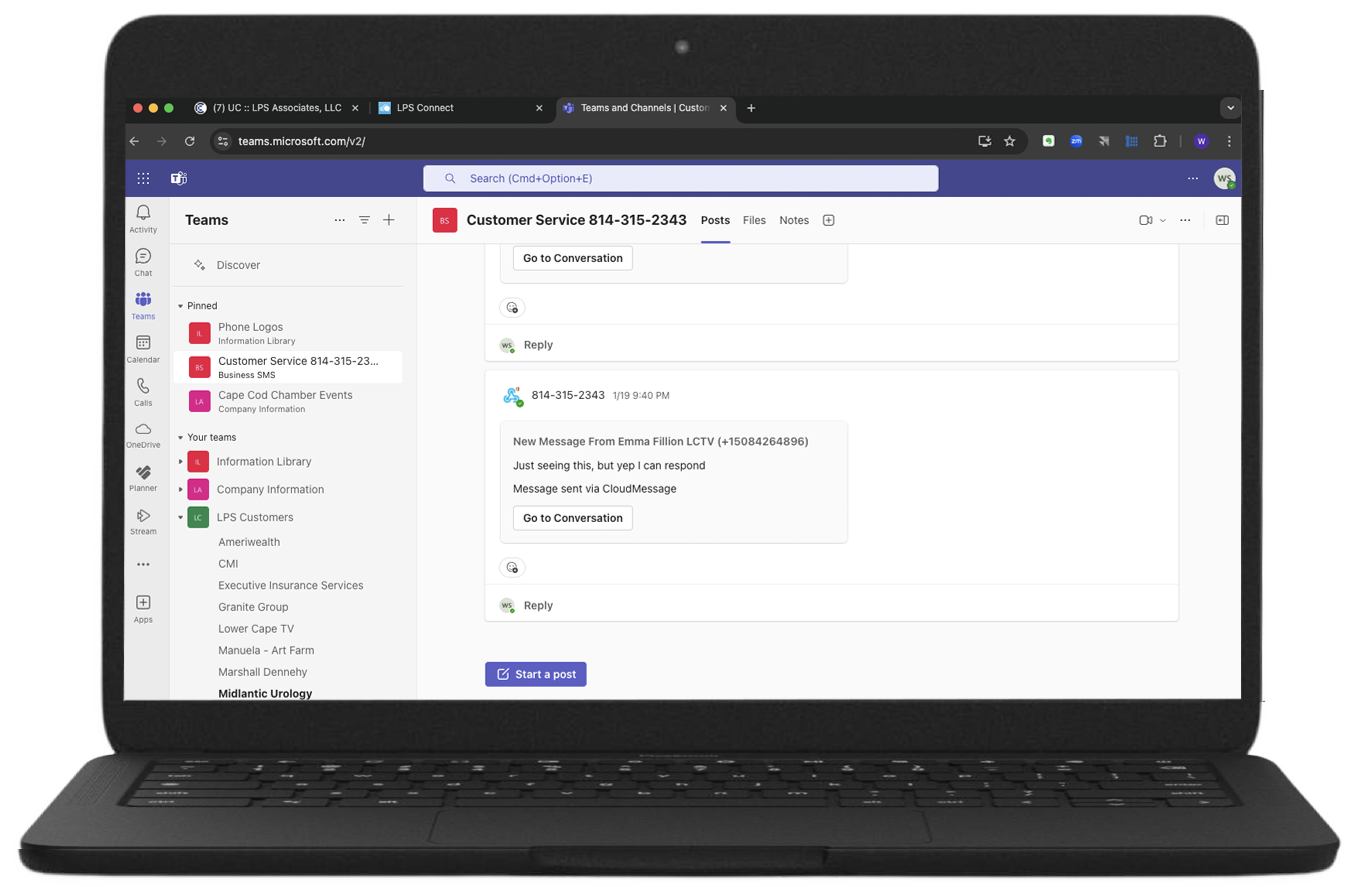
Task: Open channel more options ellipsis
Action: [x=1185, y=220]
